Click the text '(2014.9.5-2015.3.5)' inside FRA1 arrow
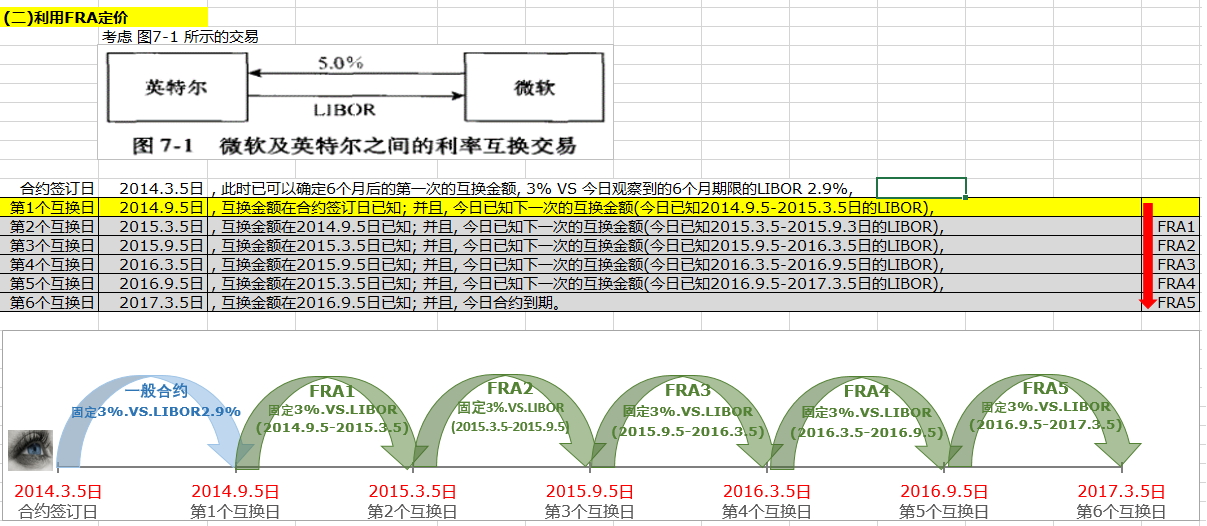 tap(332, 427)
